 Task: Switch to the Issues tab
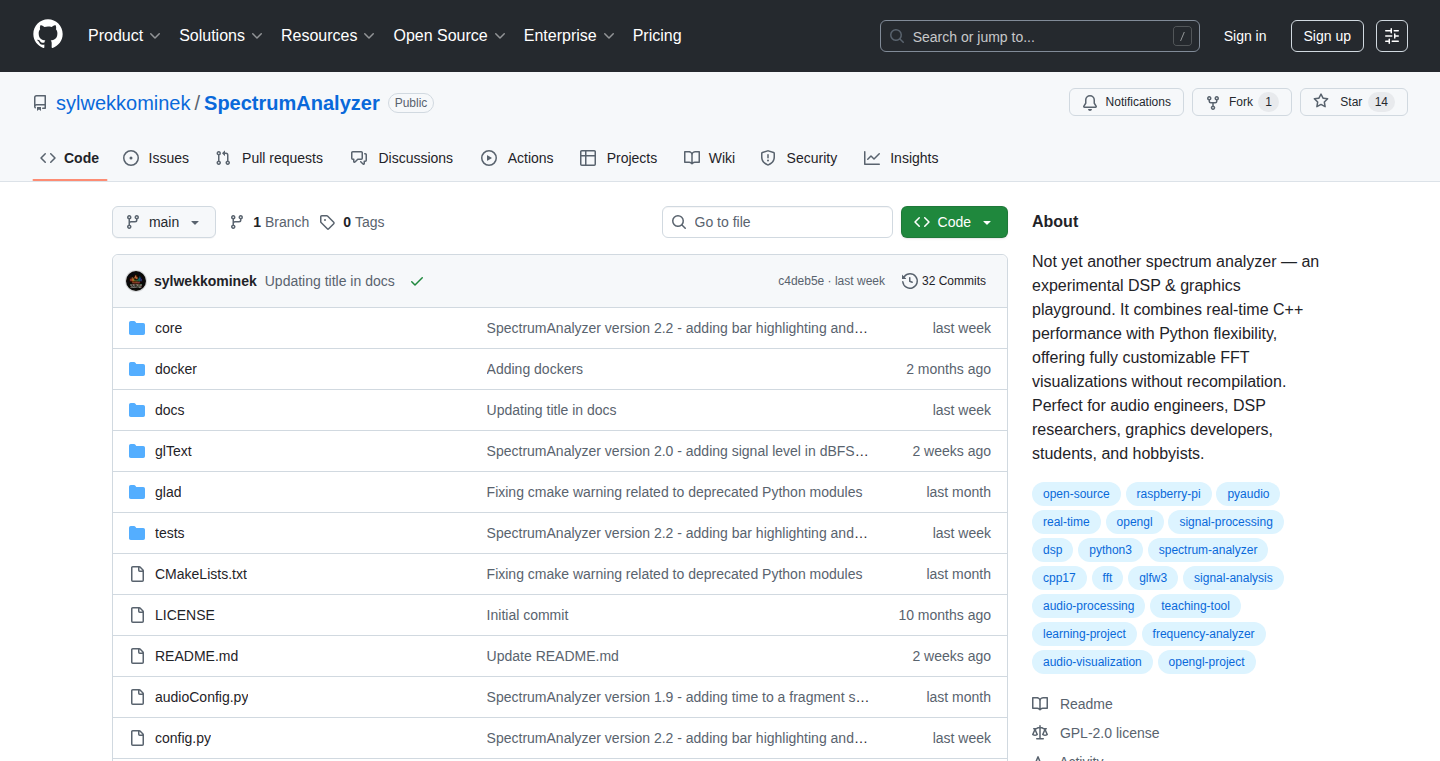(x=156, y=158)
